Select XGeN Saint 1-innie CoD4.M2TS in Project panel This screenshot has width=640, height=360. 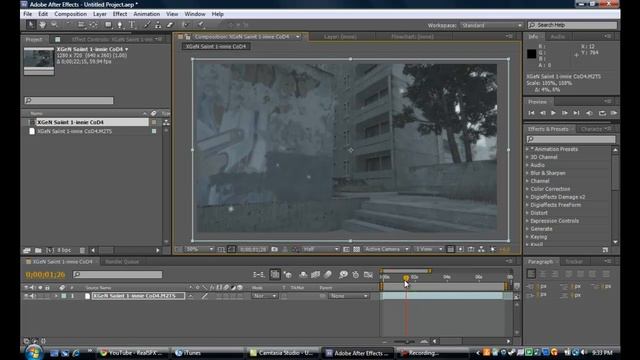(x=74, y=131)
